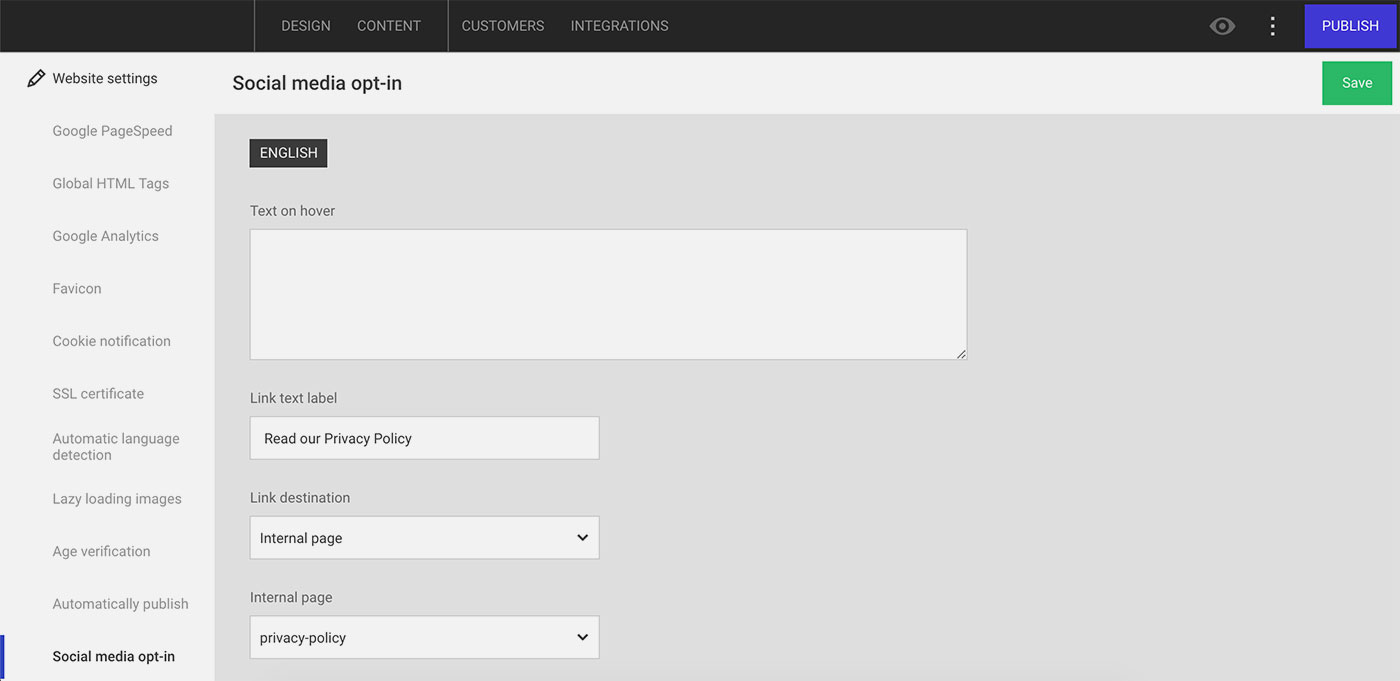Select the ENGLISH language tab
This screenshot has width=1400, height=681.
[x=289, y=153]
